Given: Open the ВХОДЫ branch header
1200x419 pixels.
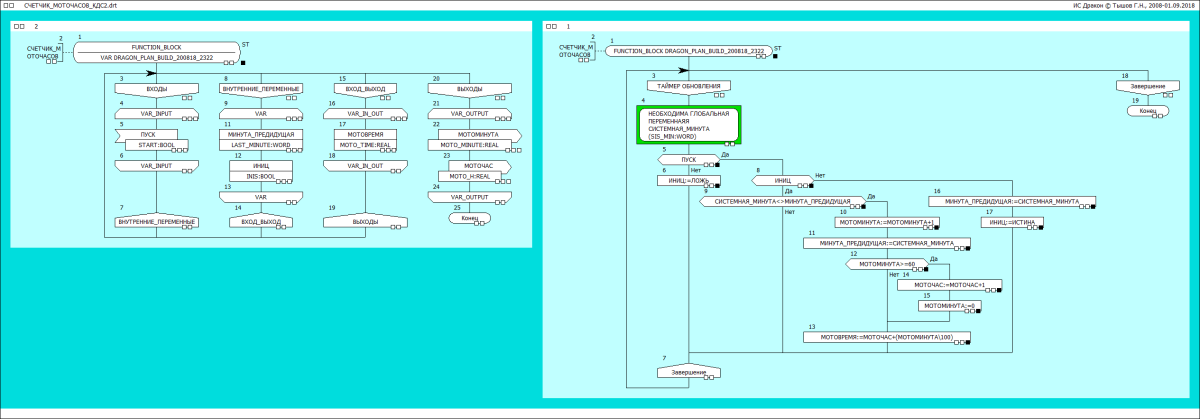Looking at the screenshot, I should tap(156, 90).
